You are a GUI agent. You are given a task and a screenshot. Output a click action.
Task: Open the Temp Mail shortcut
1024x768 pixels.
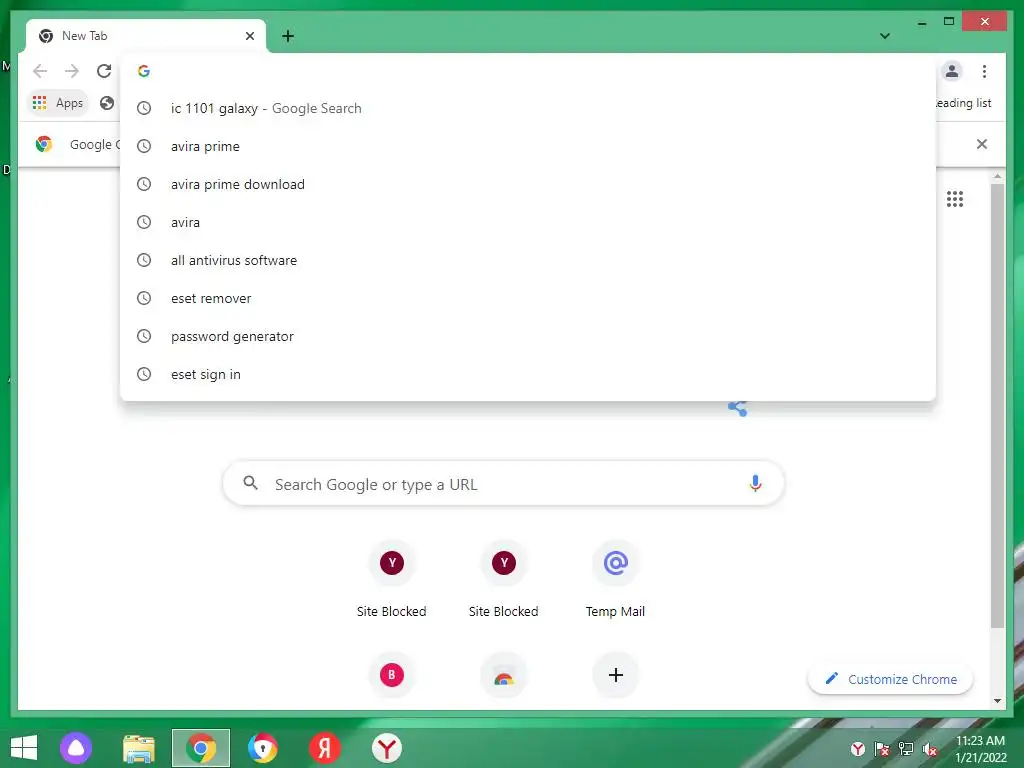tap(615, 581)
